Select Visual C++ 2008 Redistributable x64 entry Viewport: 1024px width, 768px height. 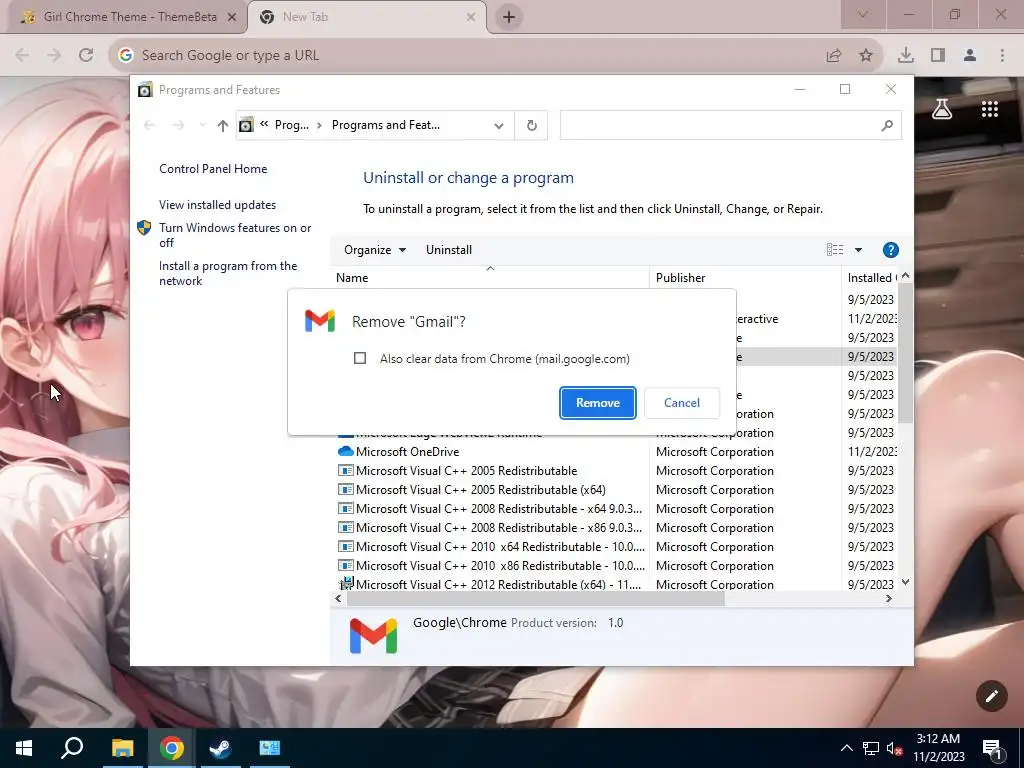(499, 509)
